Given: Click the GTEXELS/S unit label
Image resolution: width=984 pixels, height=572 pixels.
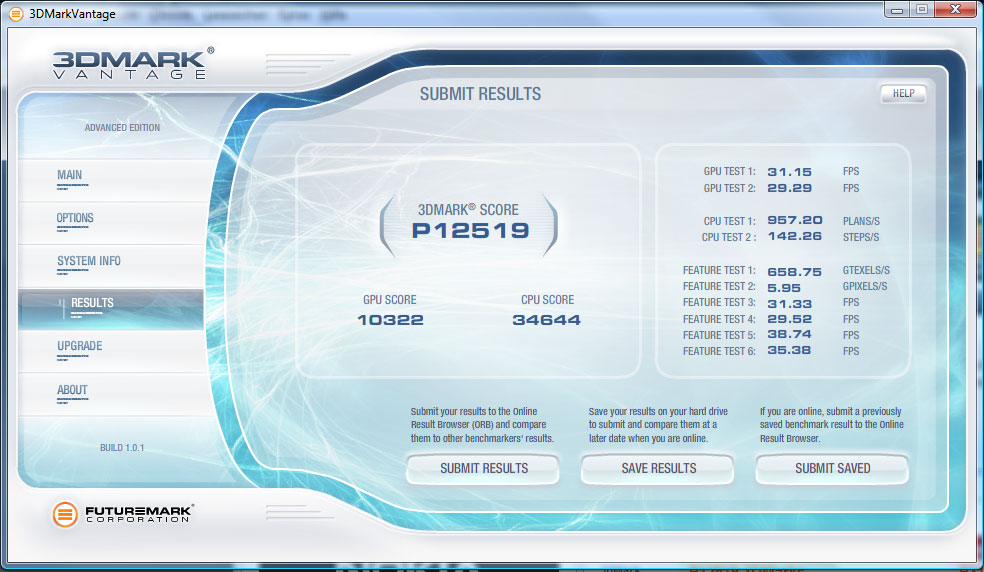Looking at the screenshot, I should coord(866,271).
